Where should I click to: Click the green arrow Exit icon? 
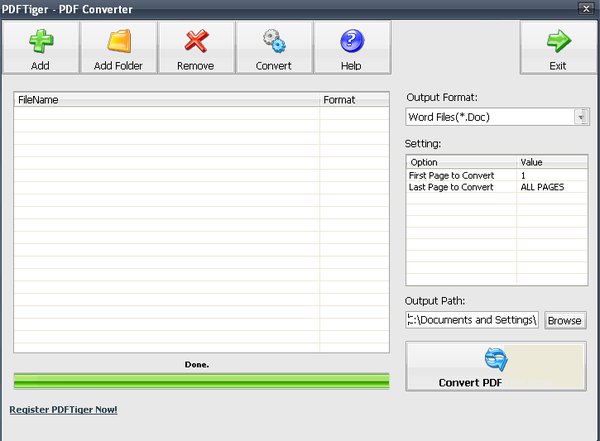click(559, 41)
